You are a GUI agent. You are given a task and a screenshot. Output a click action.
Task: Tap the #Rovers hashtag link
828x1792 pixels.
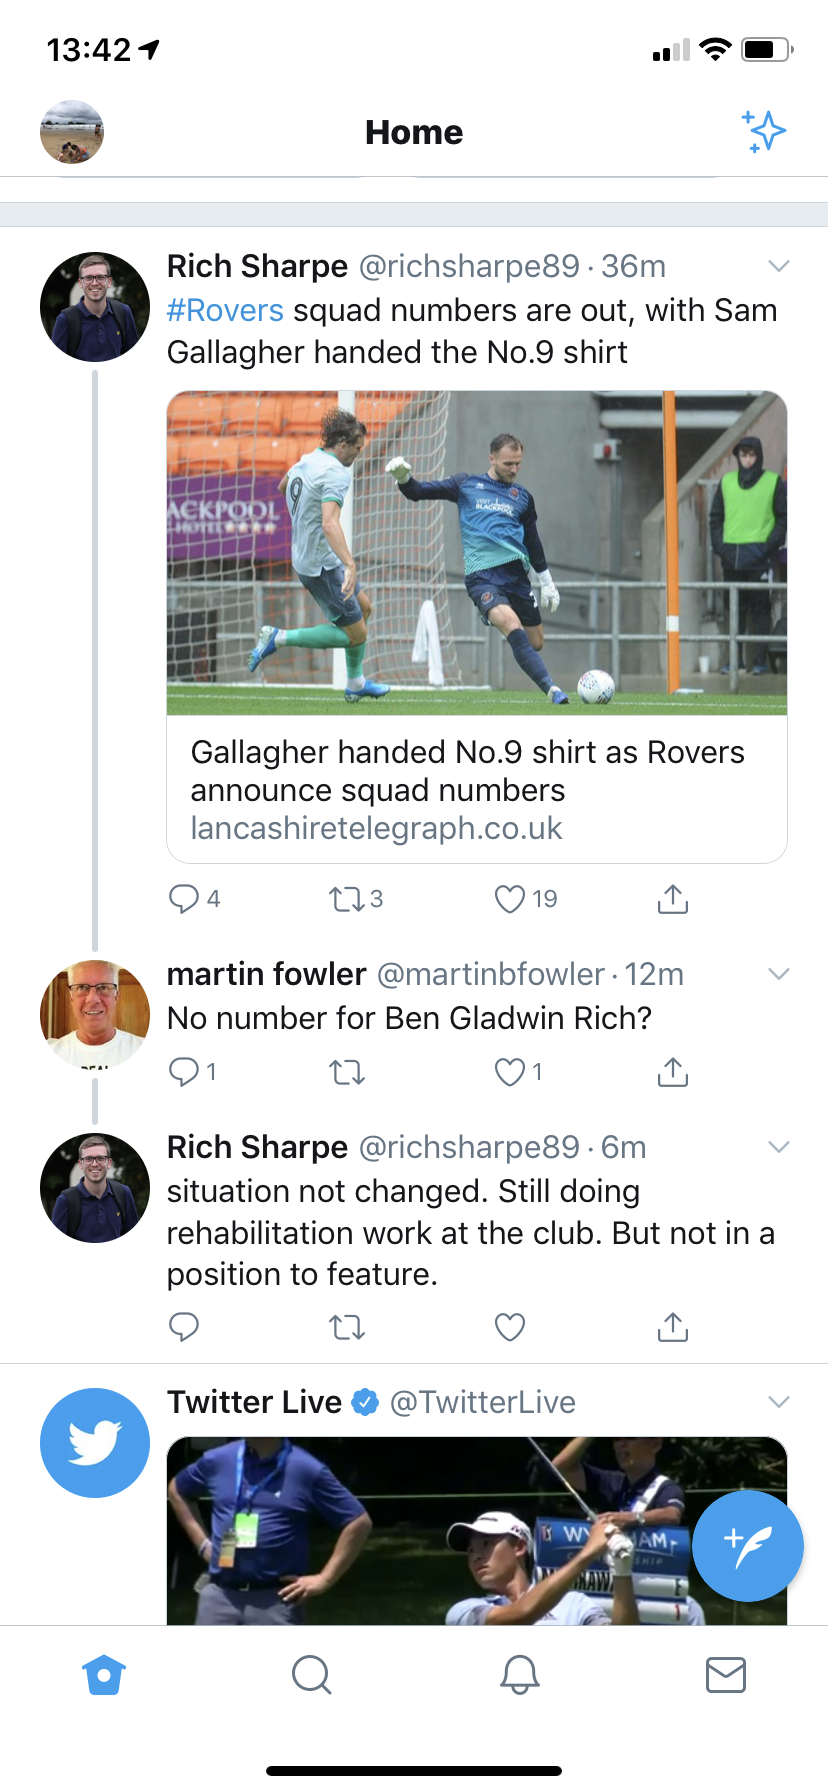click(225, 310)
